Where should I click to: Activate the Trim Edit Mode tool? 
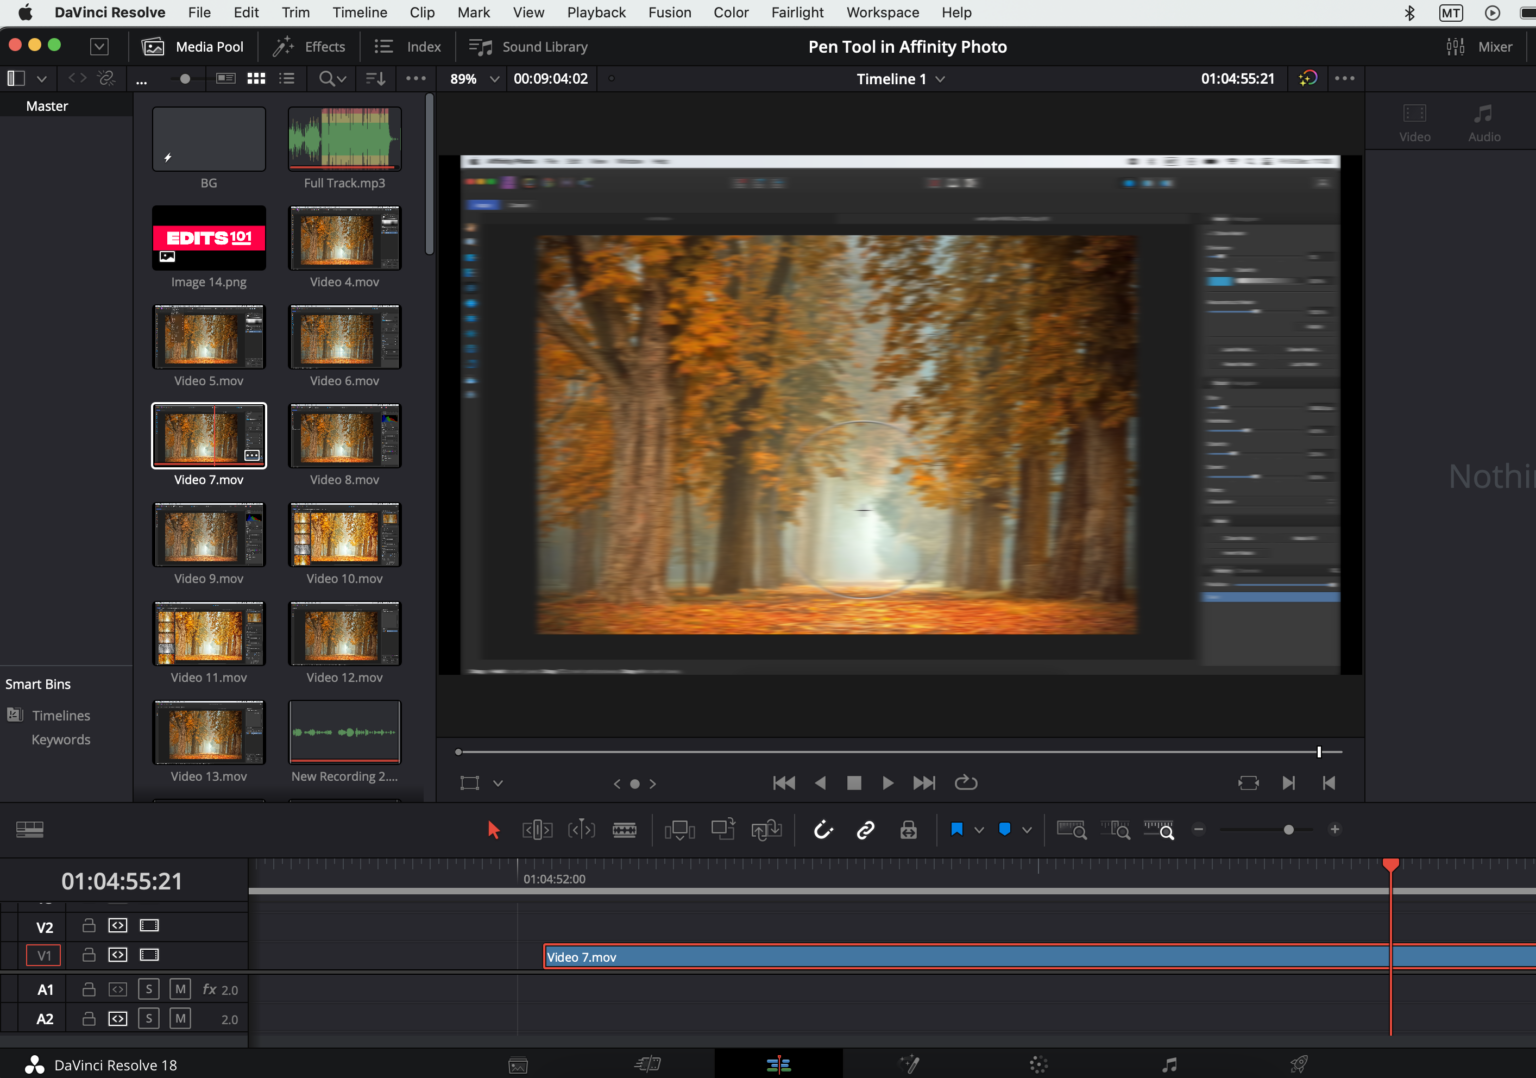pyautogui.click(x=537, y=830)
